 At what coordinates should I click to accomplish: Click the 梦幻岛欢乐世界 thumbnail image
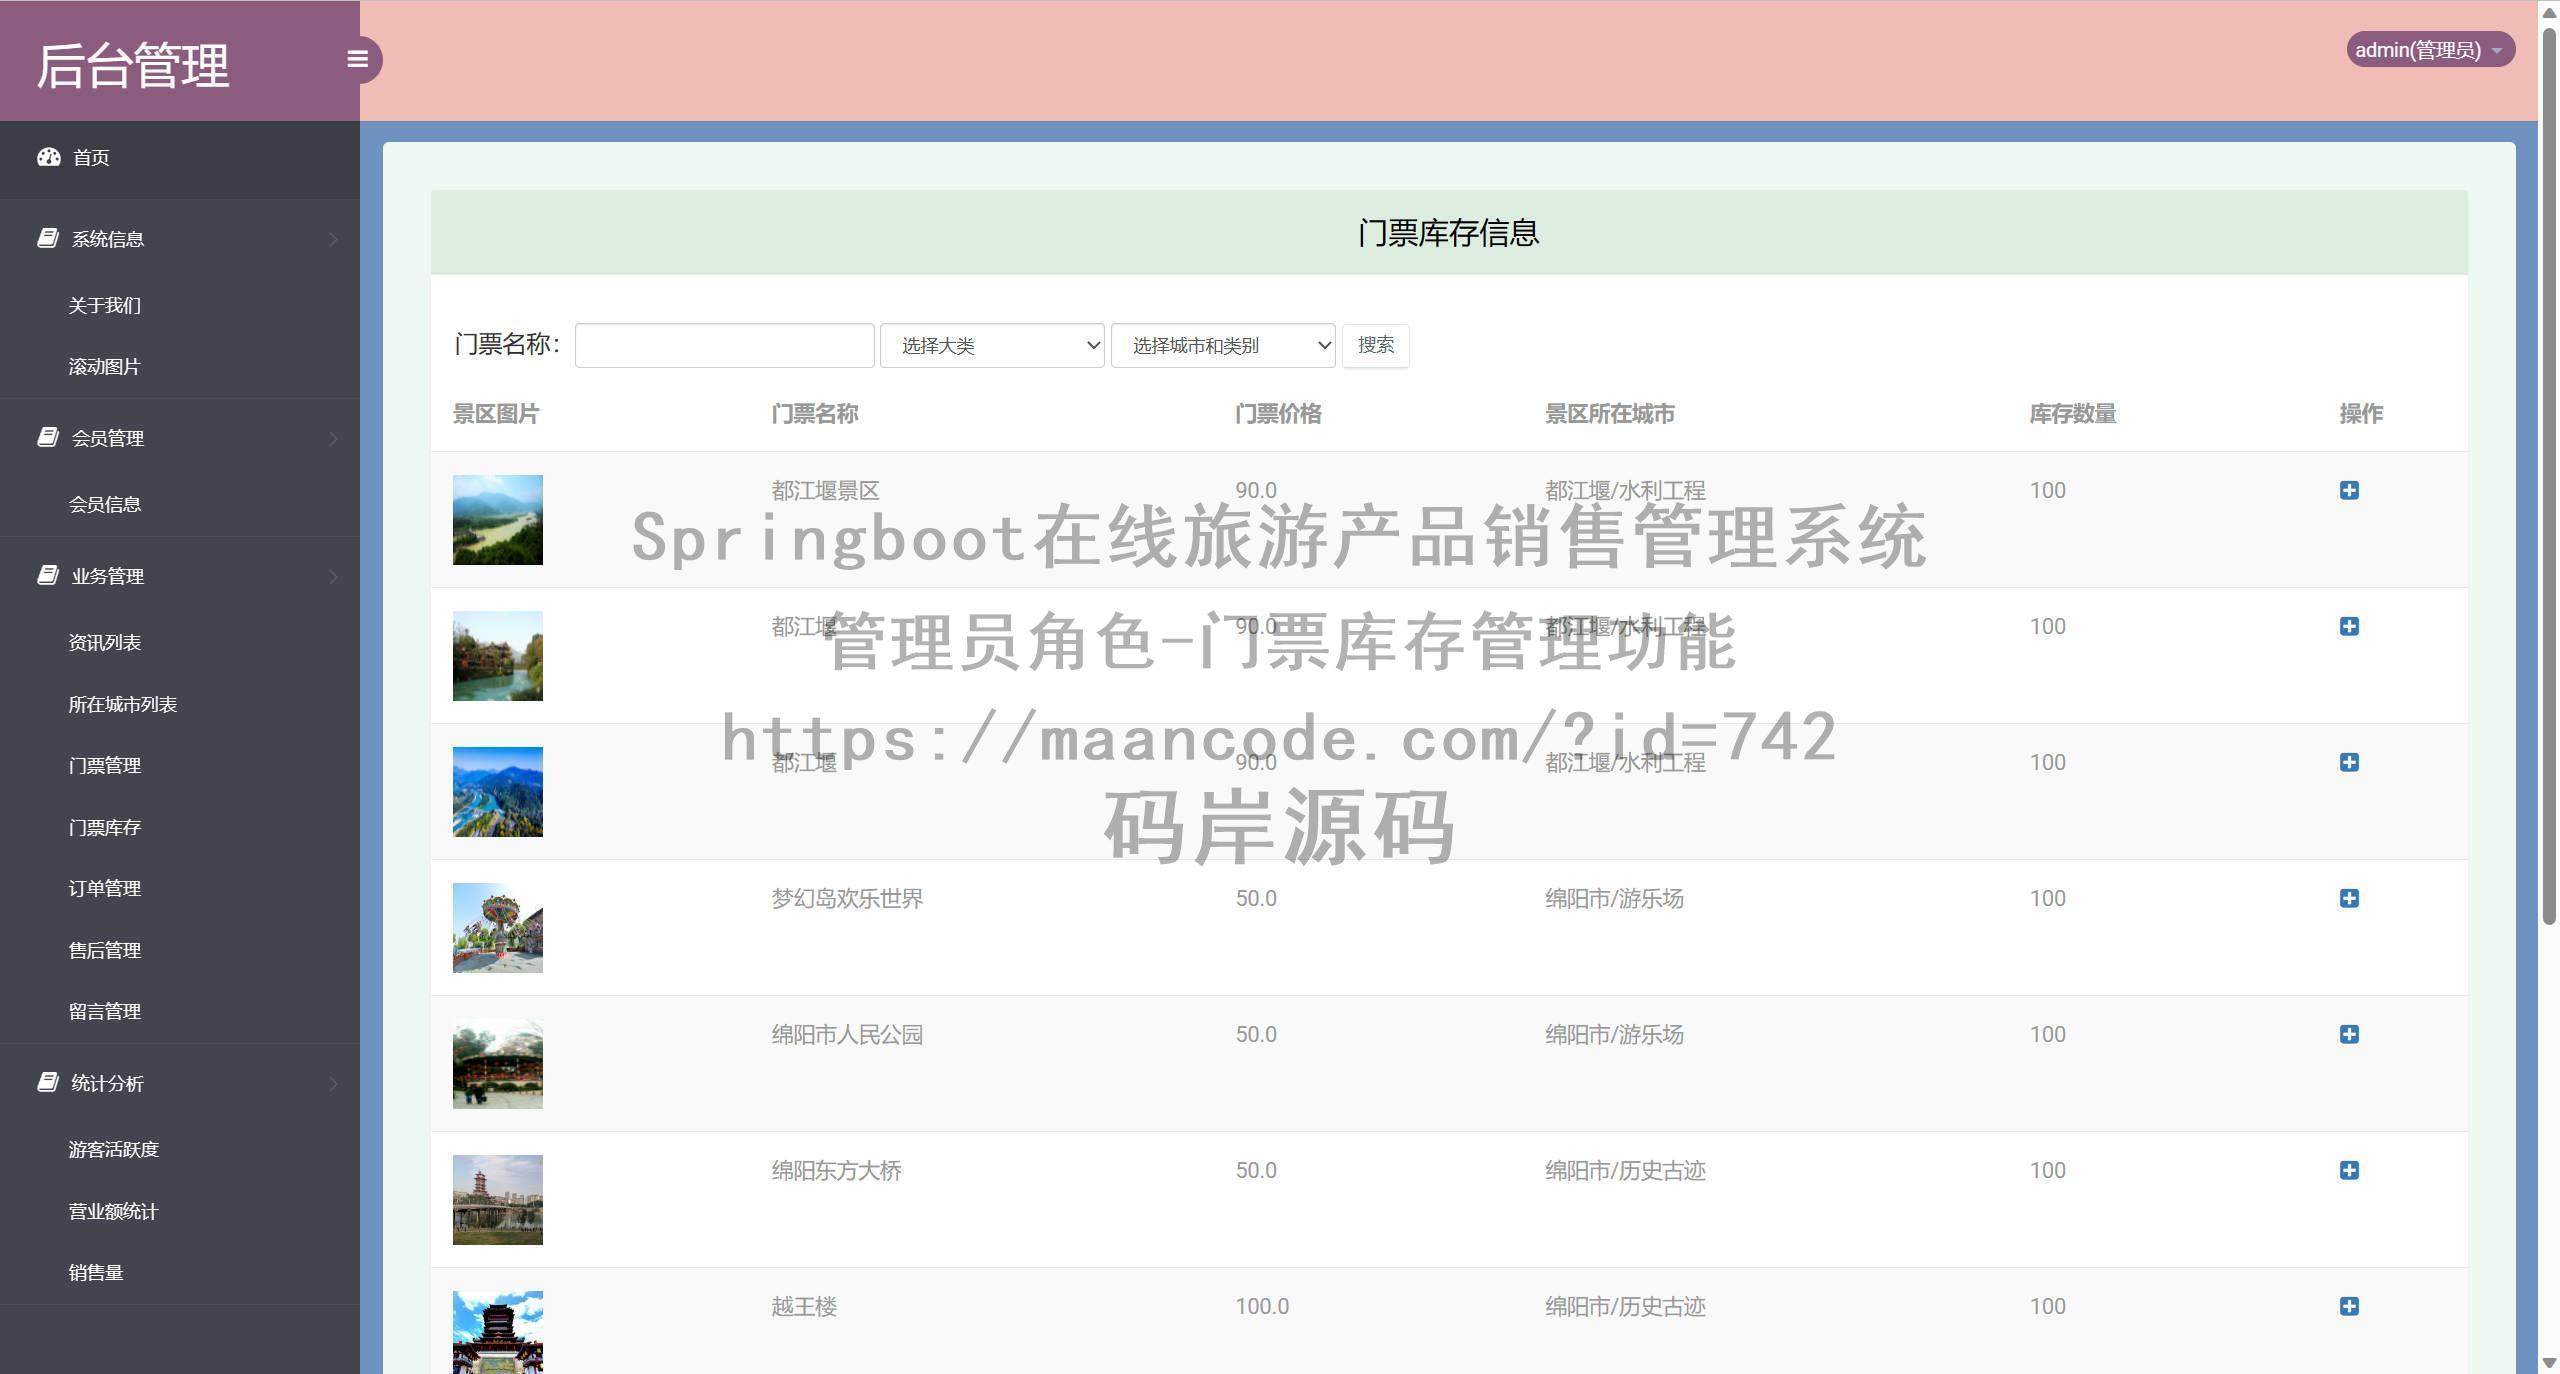[497, 928]
